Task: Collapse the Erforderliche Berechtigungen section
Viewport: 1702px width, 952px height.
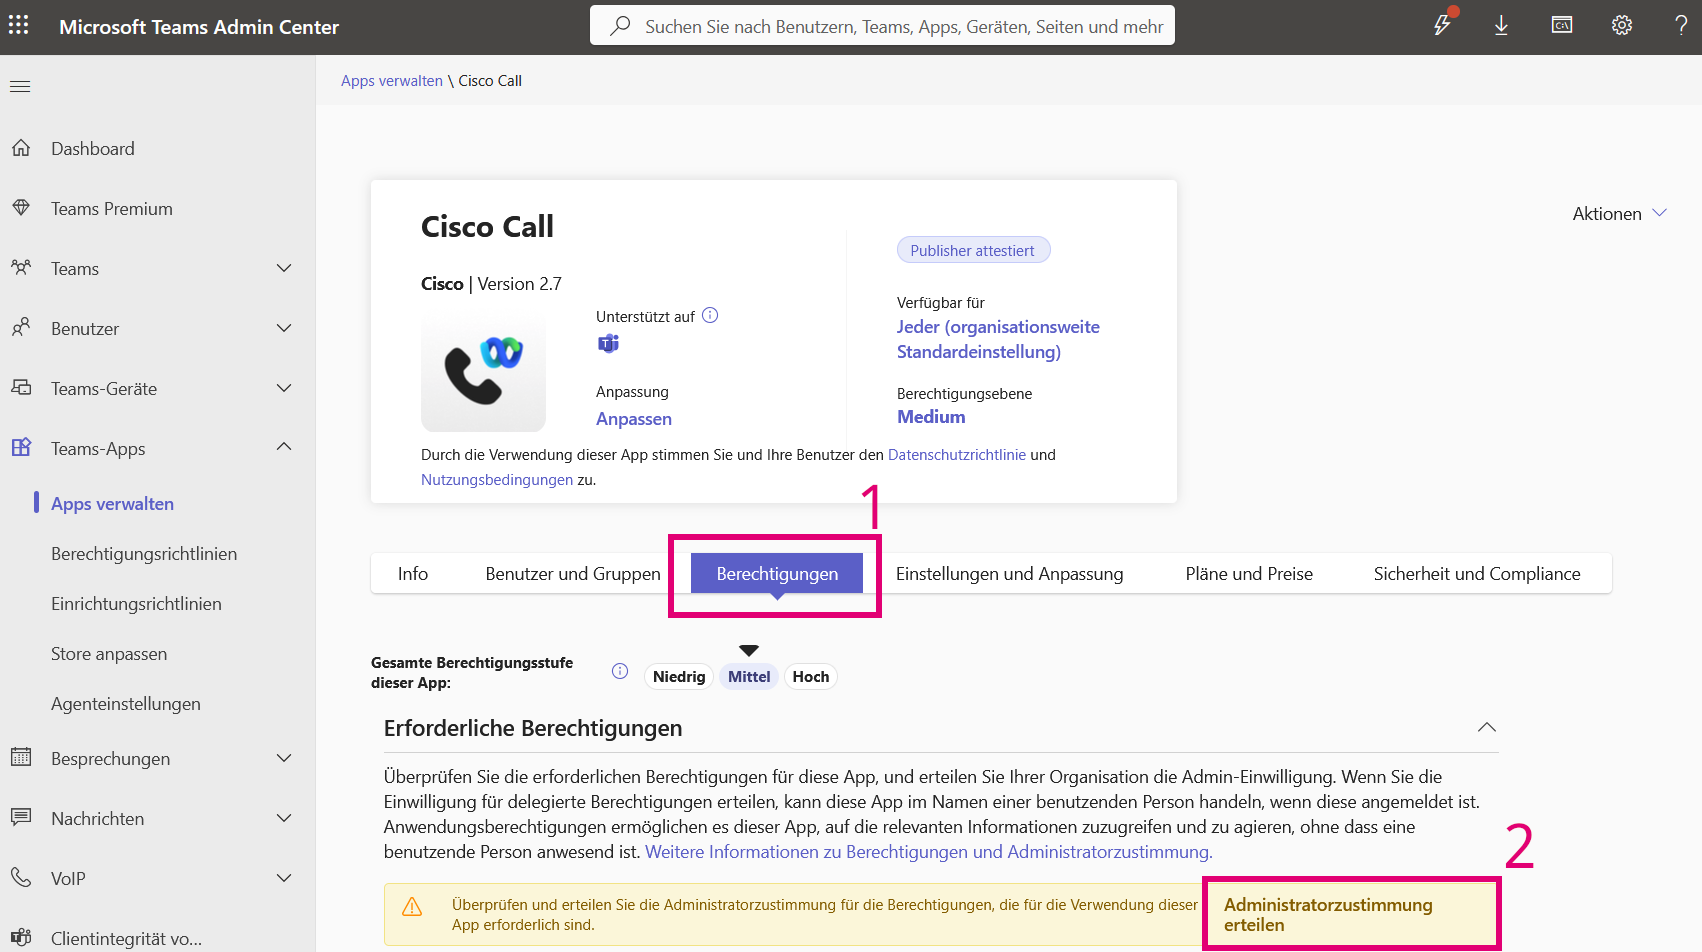Action: (x=1487, y=727)
